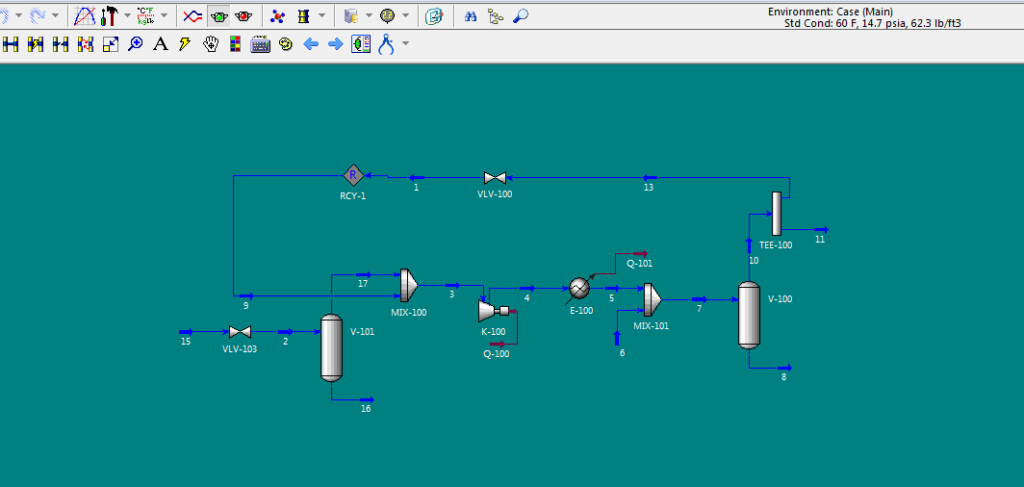The width and height of the screenshot is (1024, 487).
Task: Click the yellow gauge icon
Action: (x=388, y=16)
